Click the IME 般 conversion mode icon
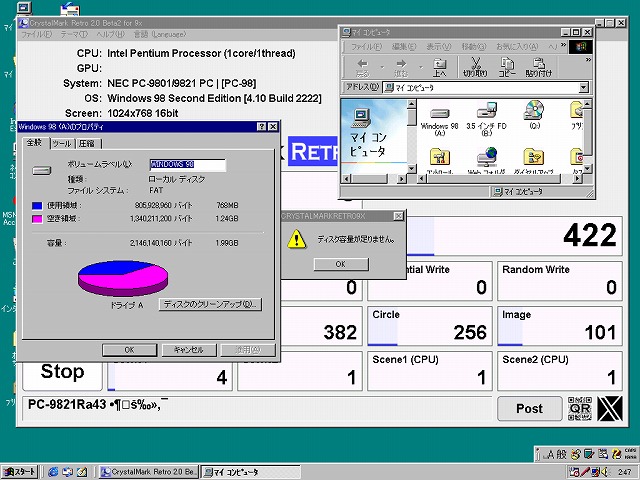The image size is (640, 480). point(562,454)
